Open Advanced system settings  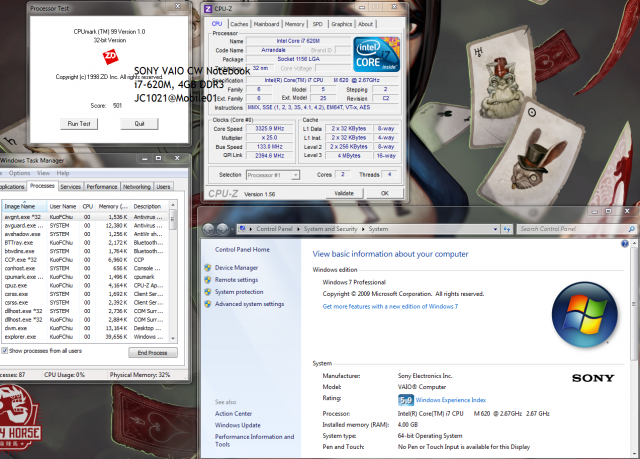[x=249, y=304]
